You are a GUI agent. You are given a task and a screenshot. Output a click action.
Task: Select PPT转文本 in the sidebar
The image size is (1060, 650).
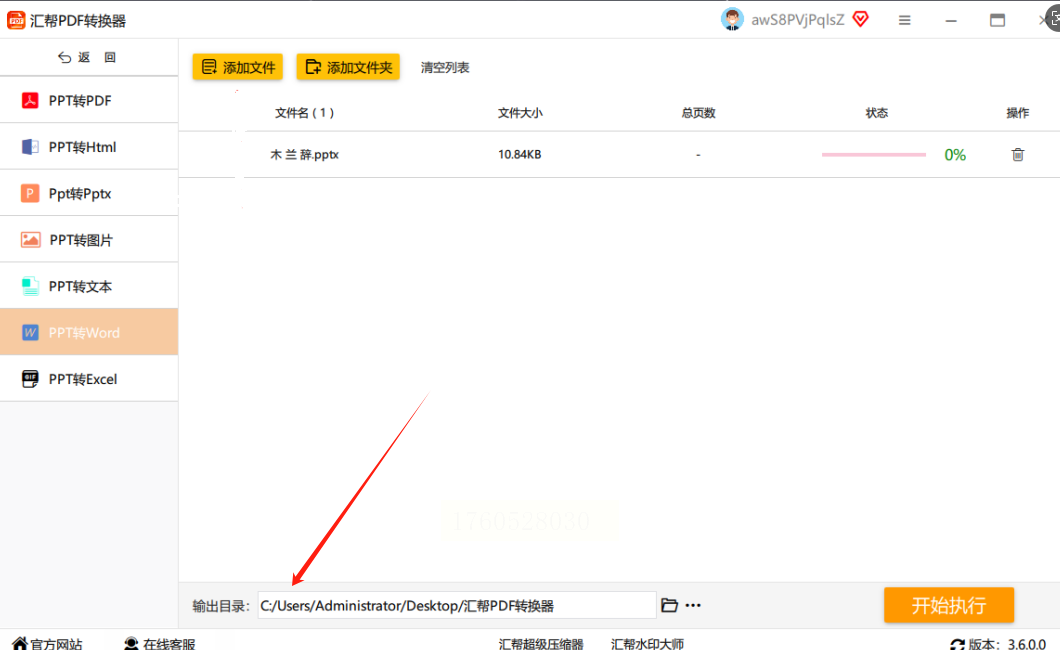(89, 286)
